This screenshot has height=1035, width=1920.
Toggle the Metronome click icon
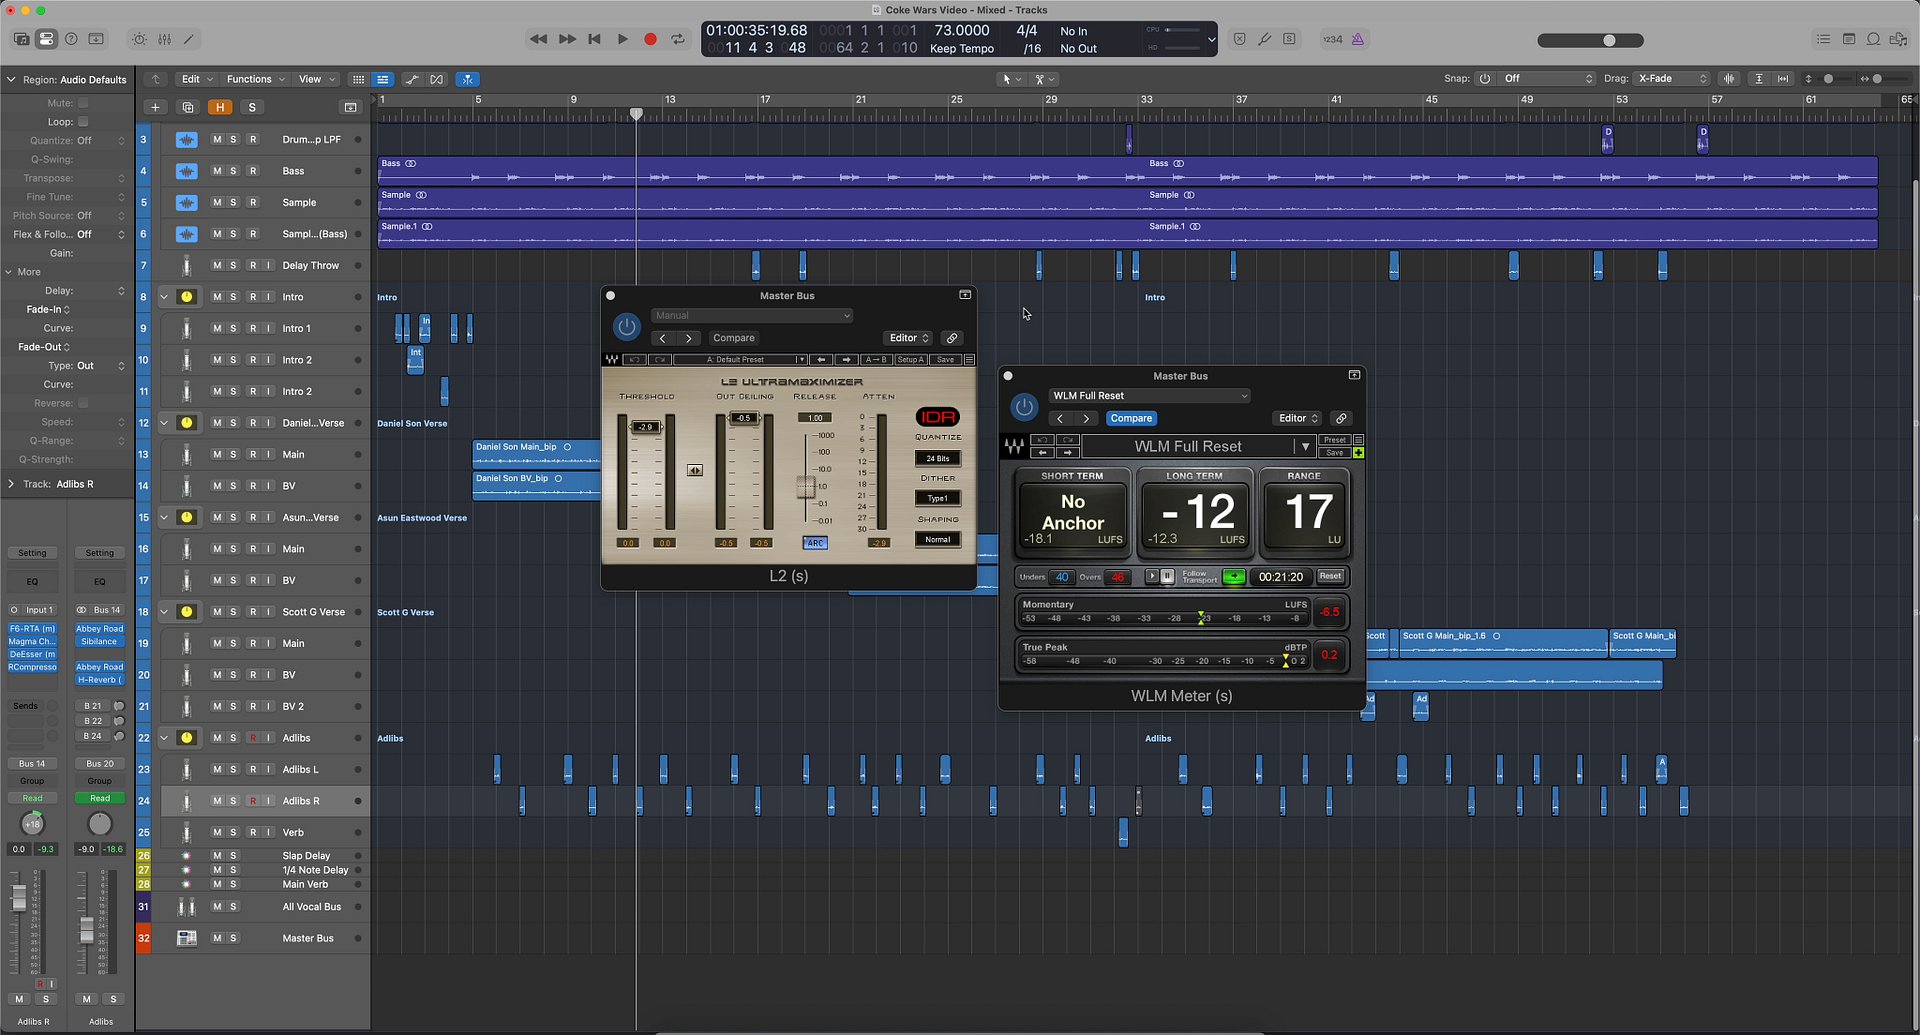(x=1358, y=39)
